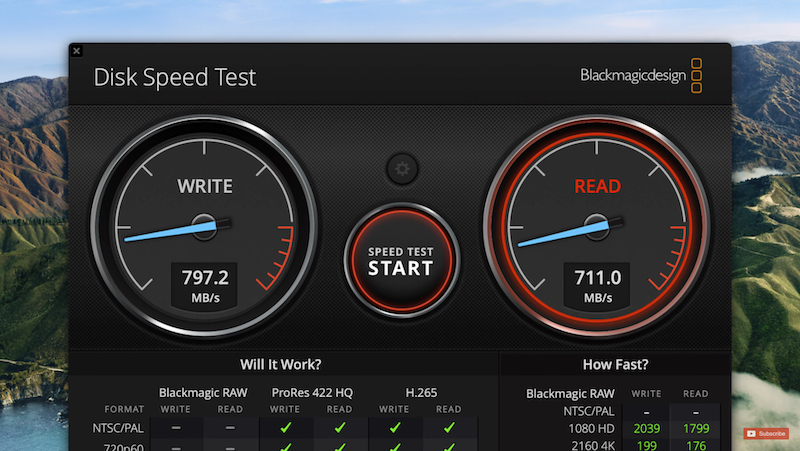Click READ subheader under H.265

[448, 409]
